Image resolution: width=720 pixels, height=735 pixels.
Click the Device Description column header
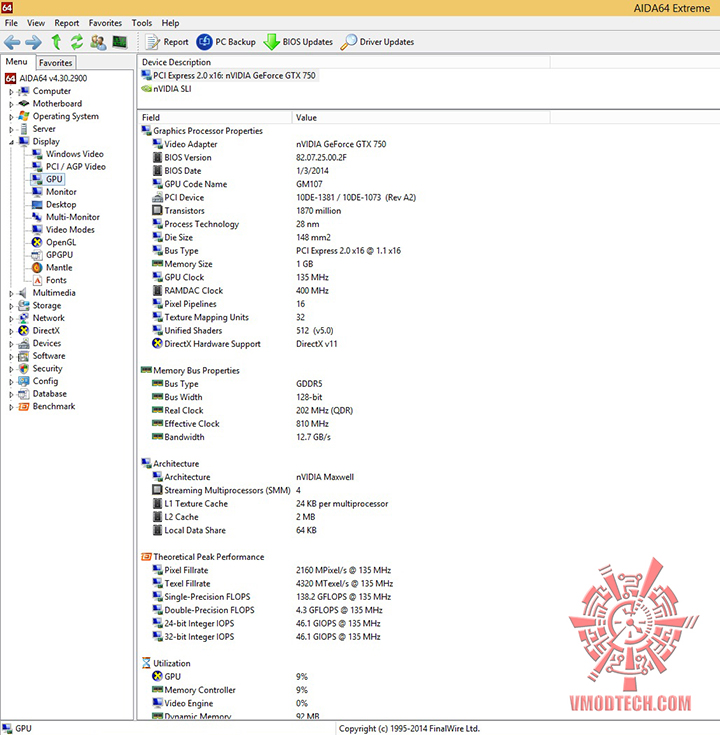[345, 62]
